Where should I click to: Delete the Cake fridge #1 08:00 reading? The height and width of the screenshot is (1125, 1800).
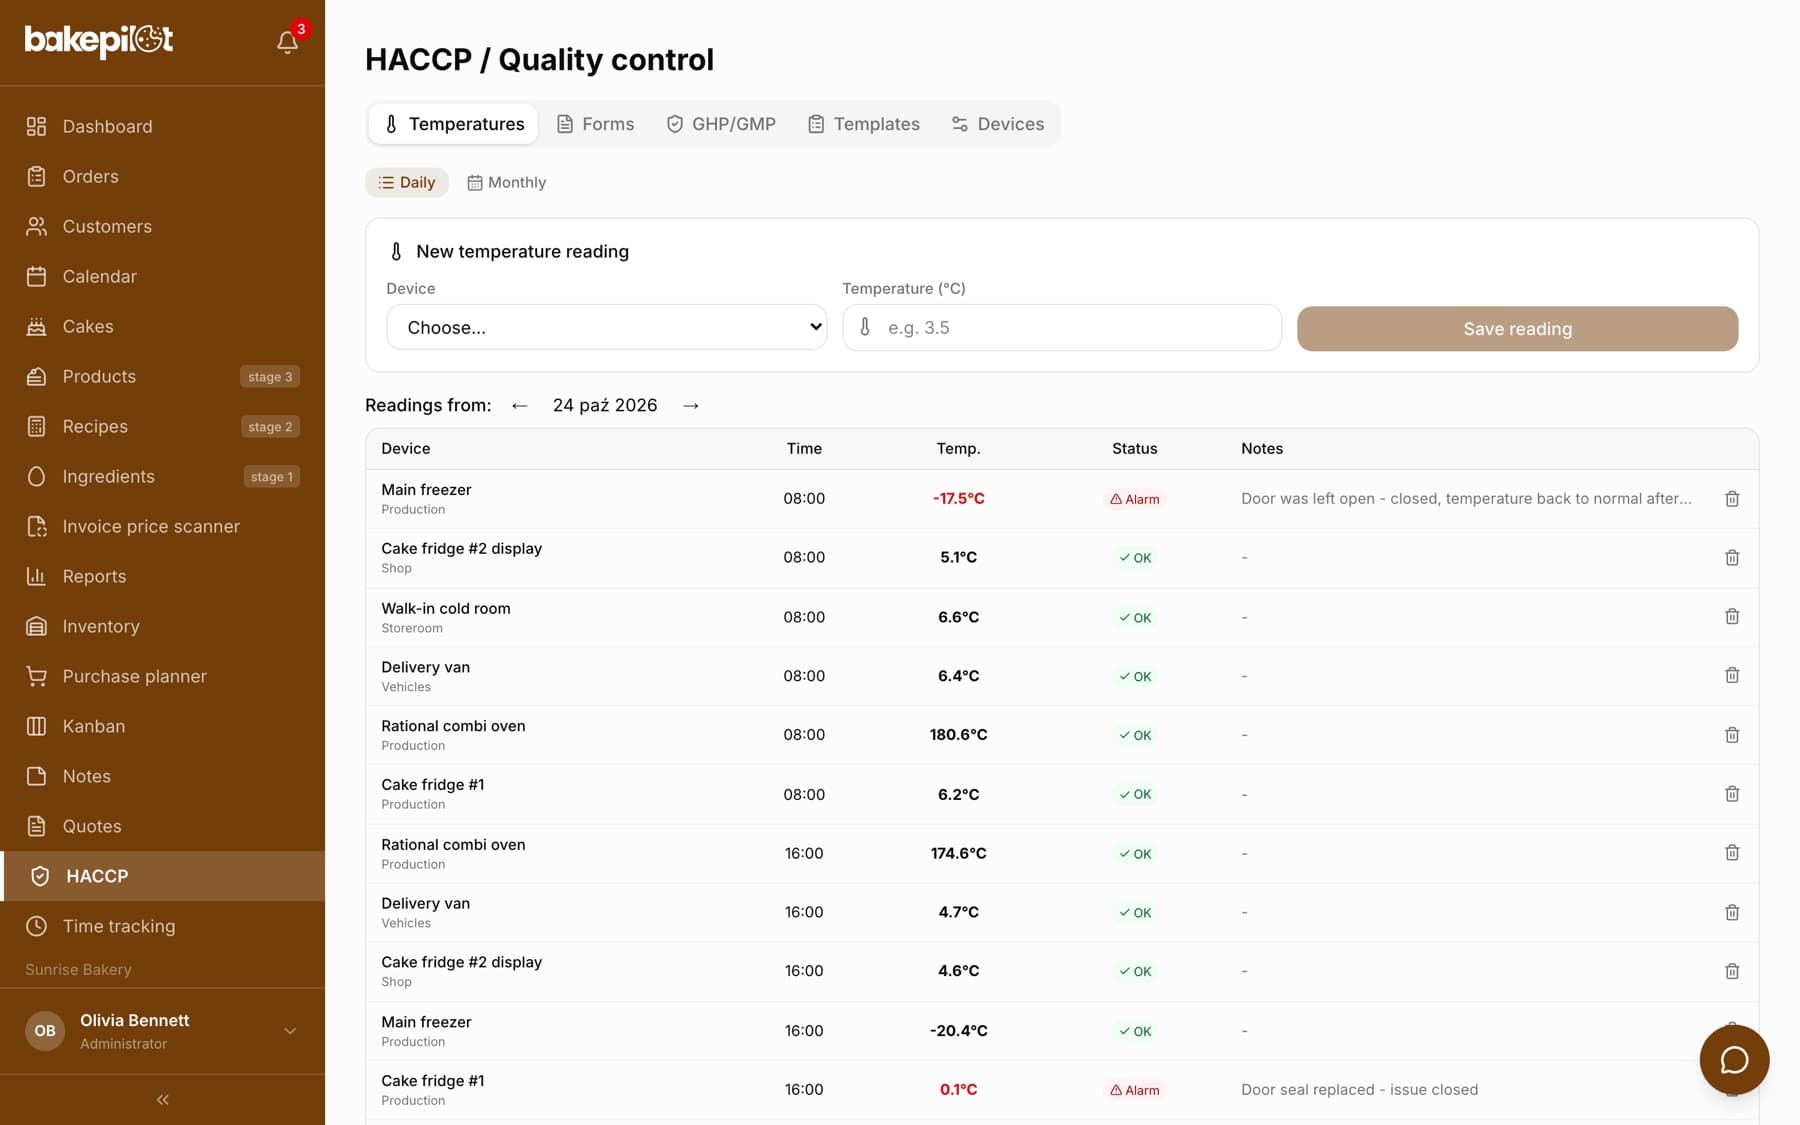1732,794
